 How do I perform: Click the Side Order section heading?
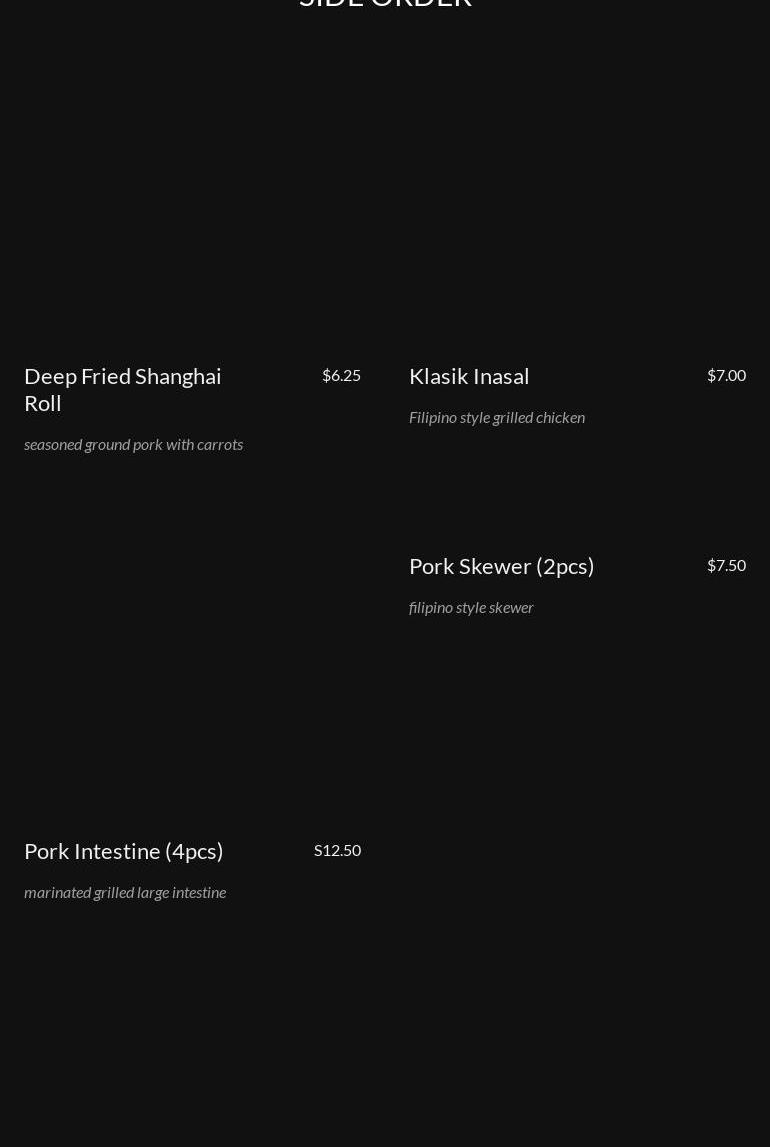pos(385,4)
